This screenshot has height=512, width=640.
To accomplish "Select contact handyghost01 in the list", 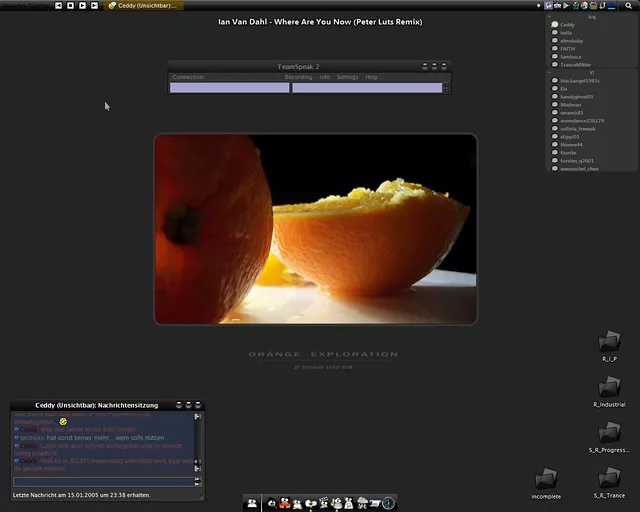I will (x=576, y=97).
